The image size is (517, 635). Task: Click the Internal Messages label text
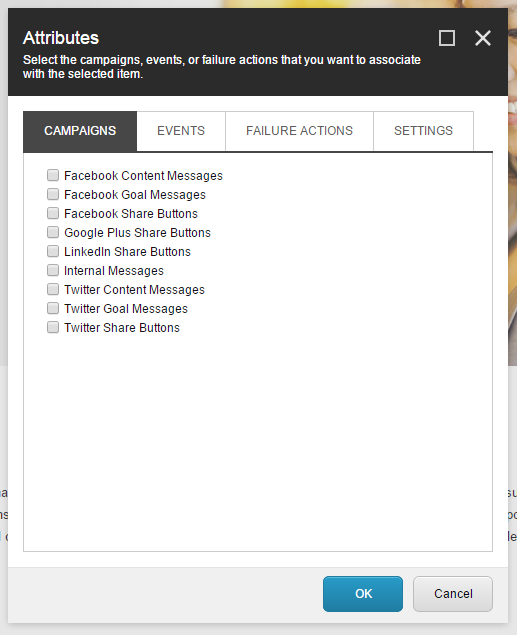tap(114, 271)
